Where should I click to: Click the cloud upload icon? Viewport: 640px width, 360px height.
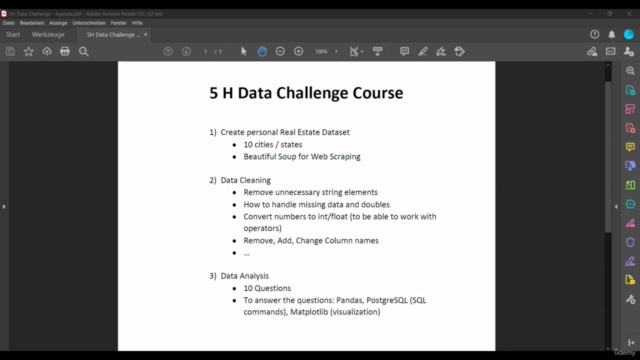pos(47,51)
